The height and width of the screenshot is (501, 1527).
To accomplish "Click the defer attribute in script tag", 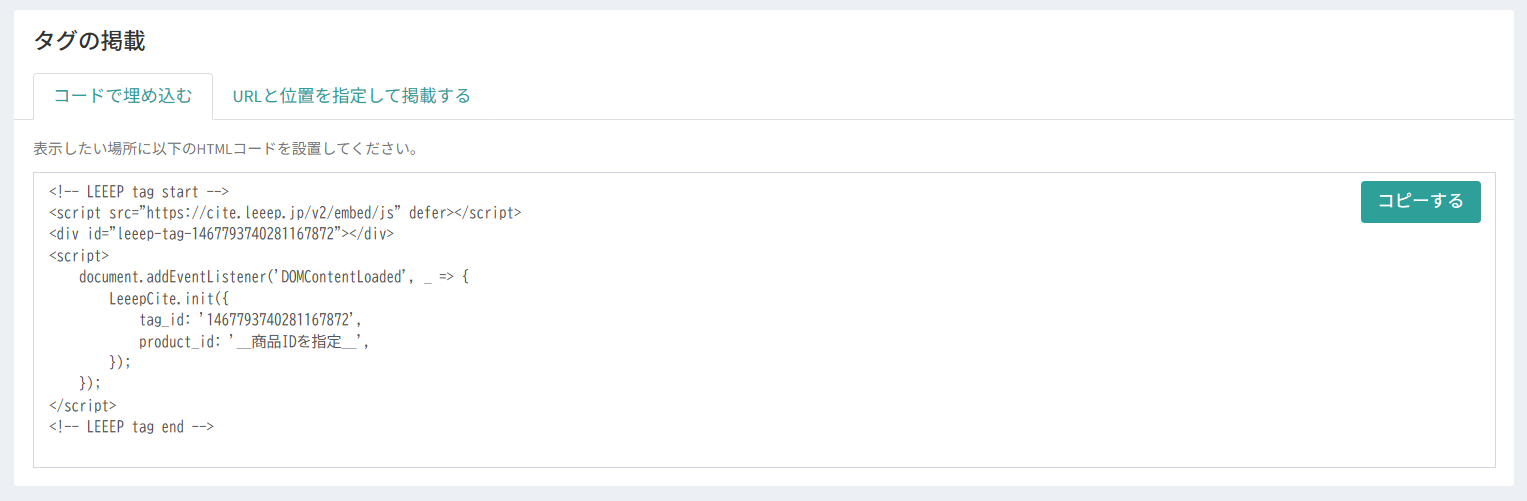I will click(428, 213).
